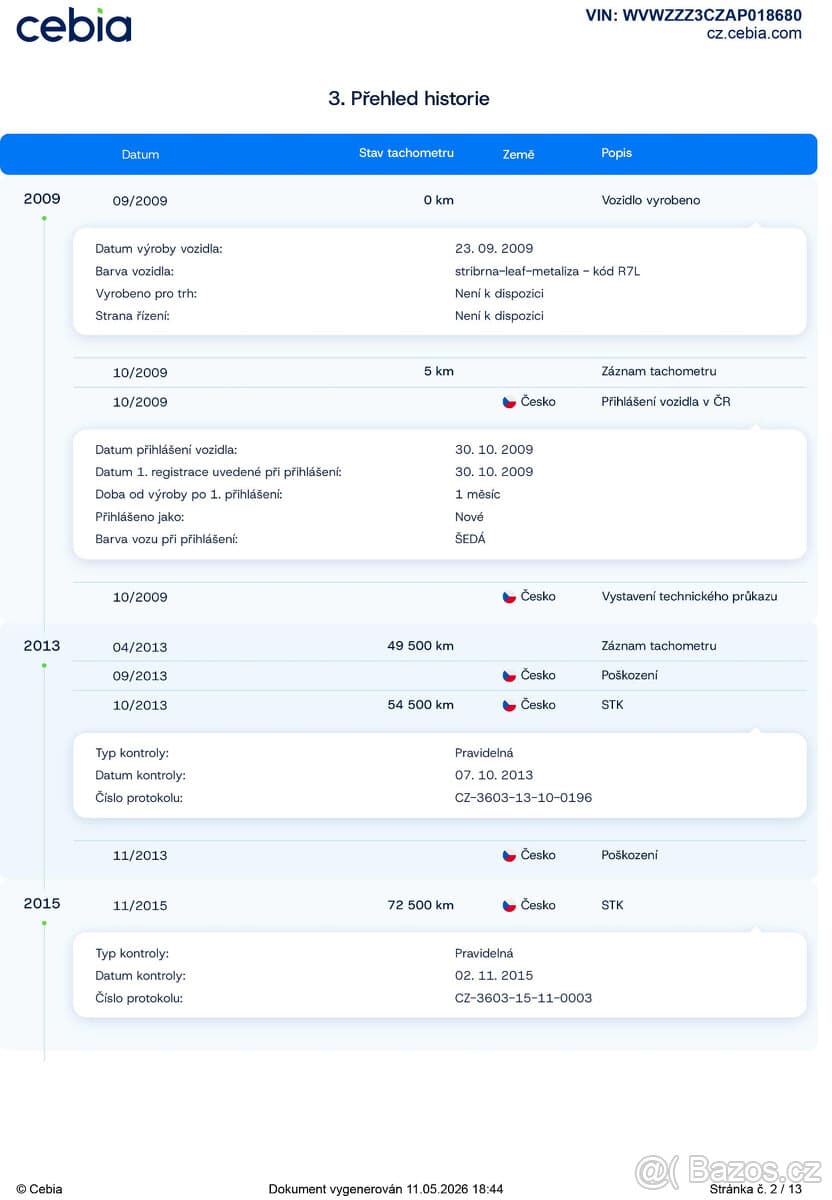Click the Czech flag on 09/2013 Poškození row
Viewport: 832px width, 1200px height.
(x=509, y=676)
